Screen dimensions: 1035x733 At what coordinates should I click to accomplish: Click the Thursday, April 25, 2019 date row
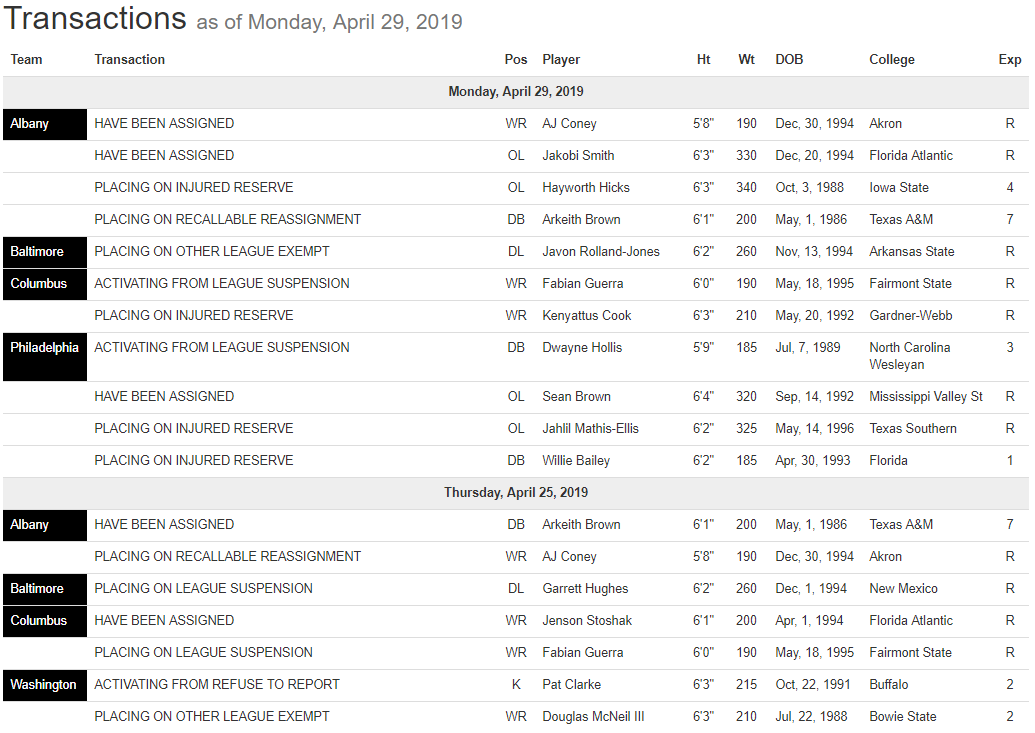[516, 493]
